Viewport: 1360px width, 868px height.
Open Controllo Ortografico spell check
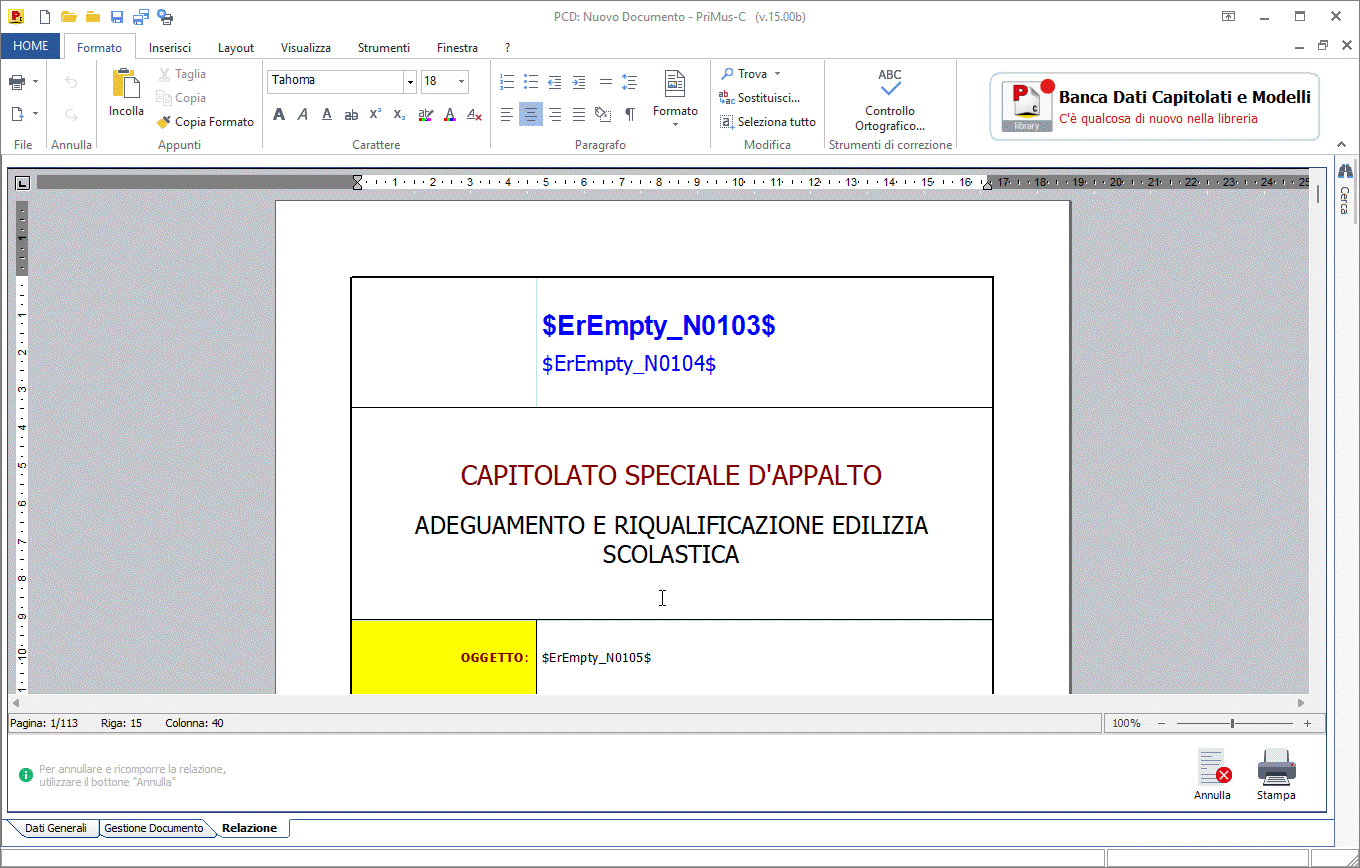point(889,101)
